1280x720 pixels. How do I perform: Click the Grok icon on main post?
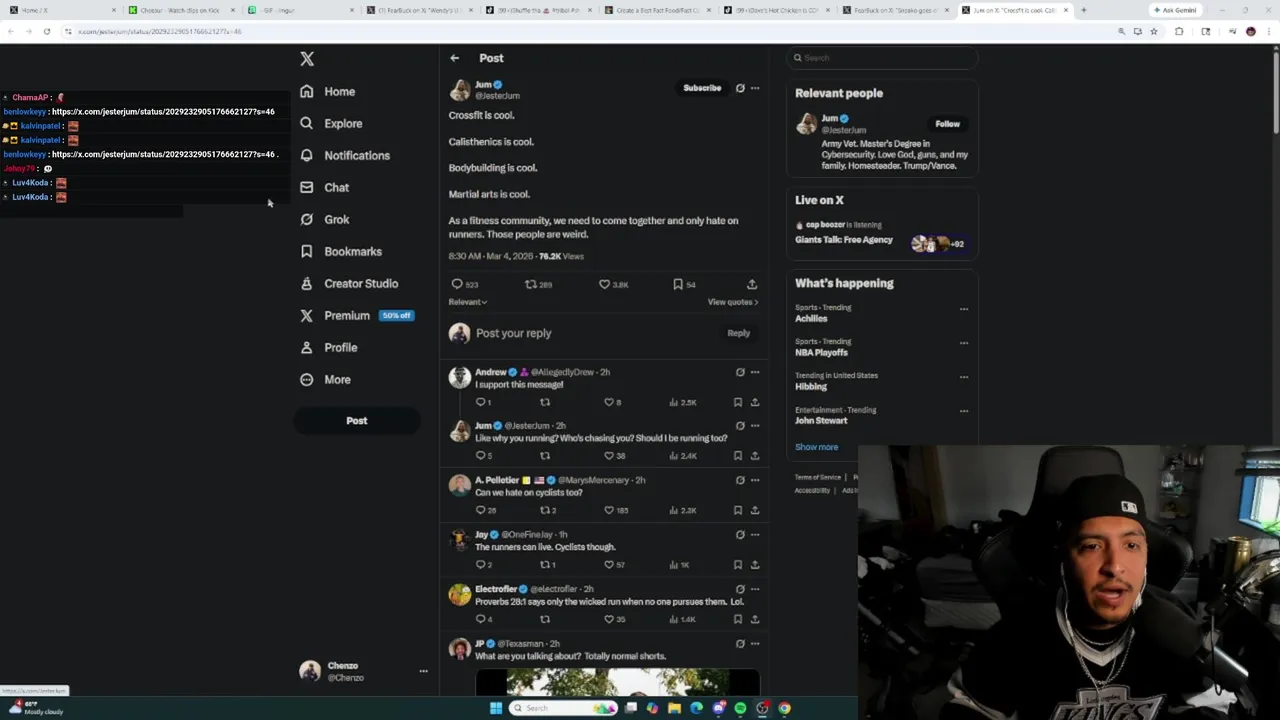[740, 88]
